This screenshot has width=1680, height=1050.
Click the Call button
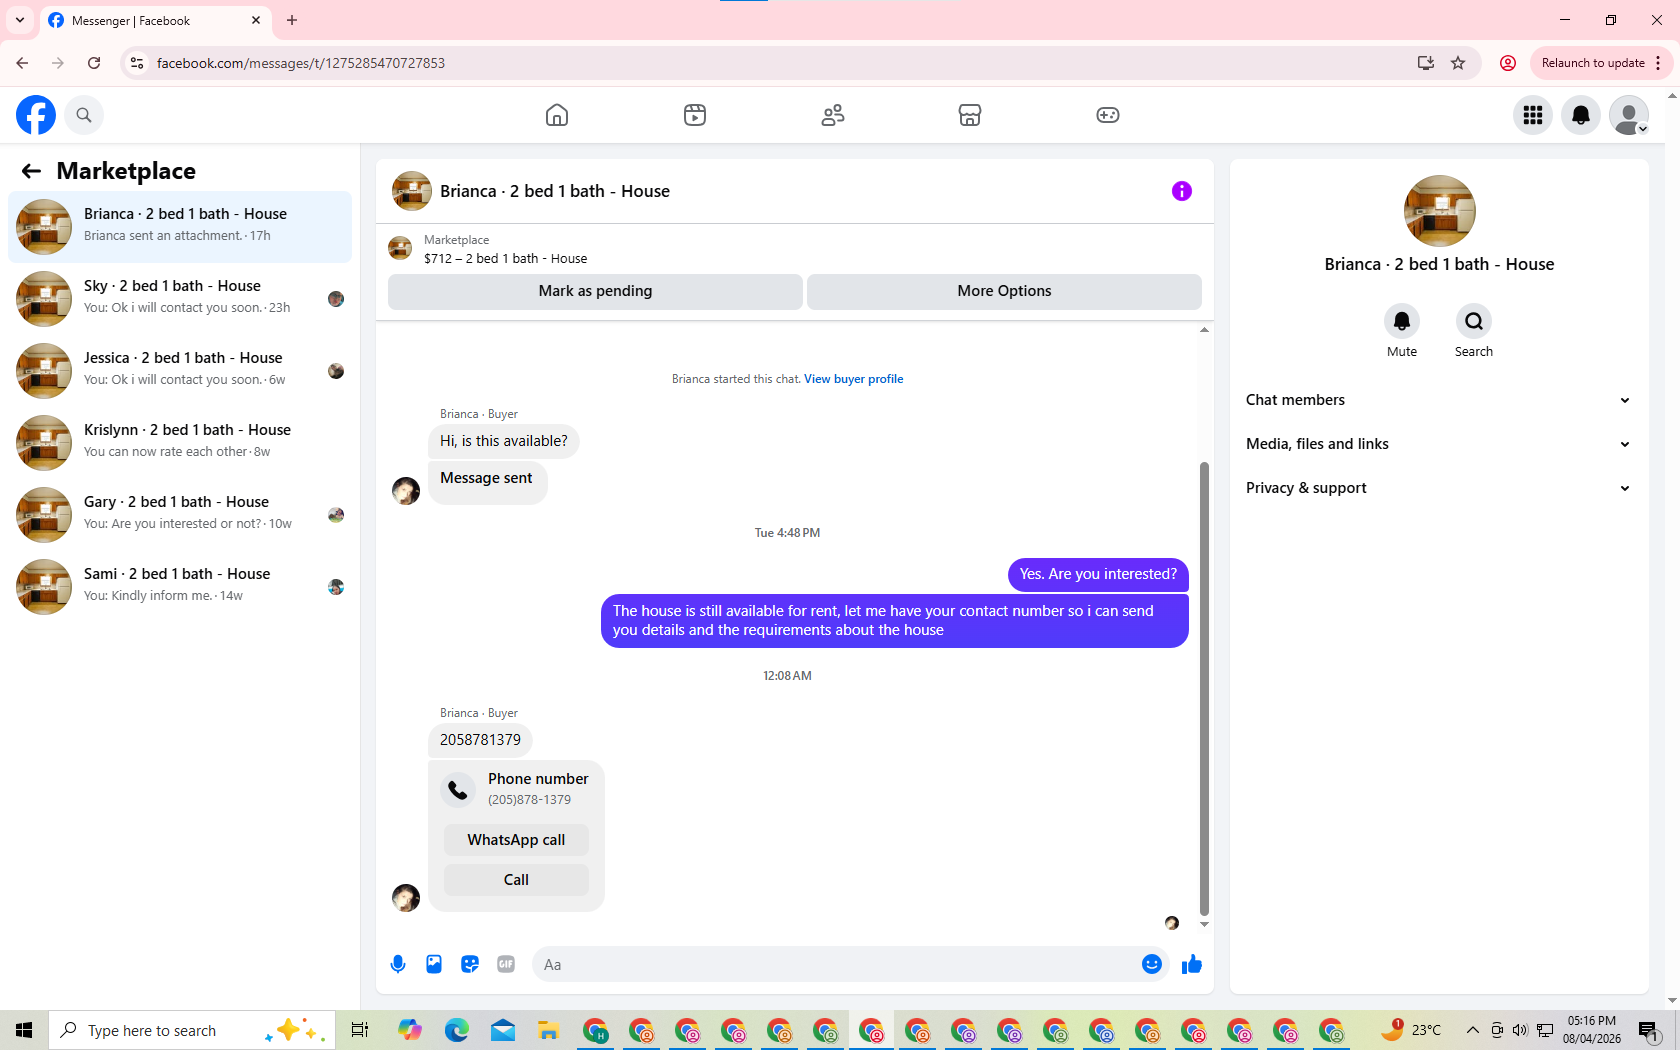tap(516, 880)
